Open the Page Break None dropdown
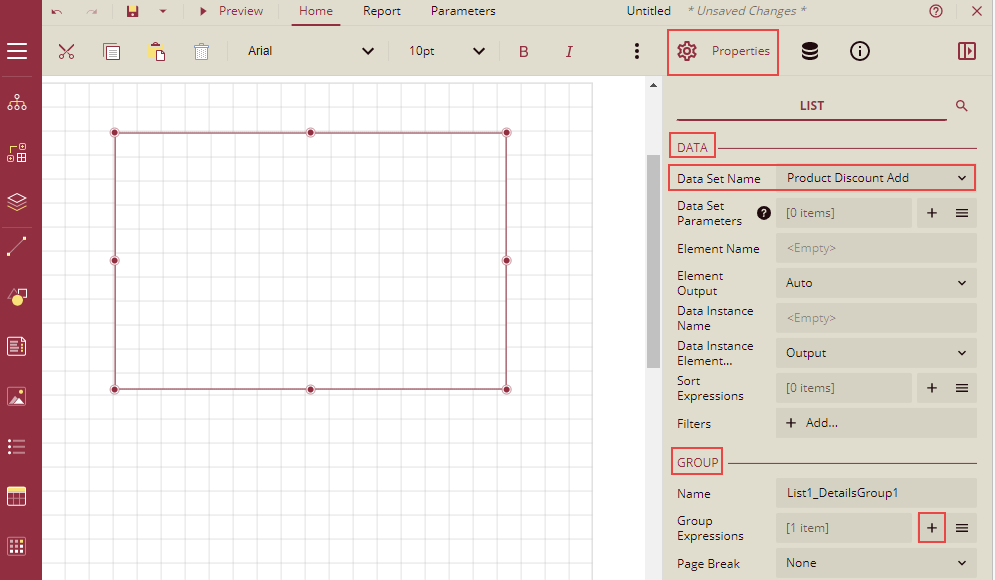This screenshot has width=995, height=580. (x=876, y=563)
